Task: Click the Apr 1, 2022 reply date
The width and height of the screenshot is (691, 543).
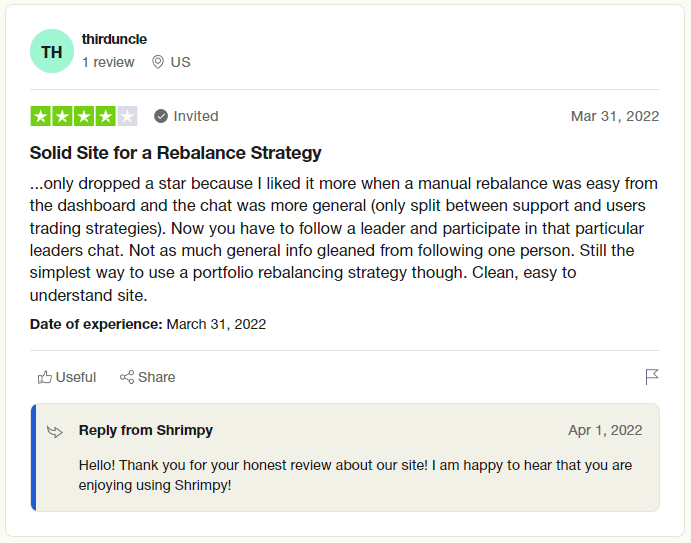Action: 605,430
